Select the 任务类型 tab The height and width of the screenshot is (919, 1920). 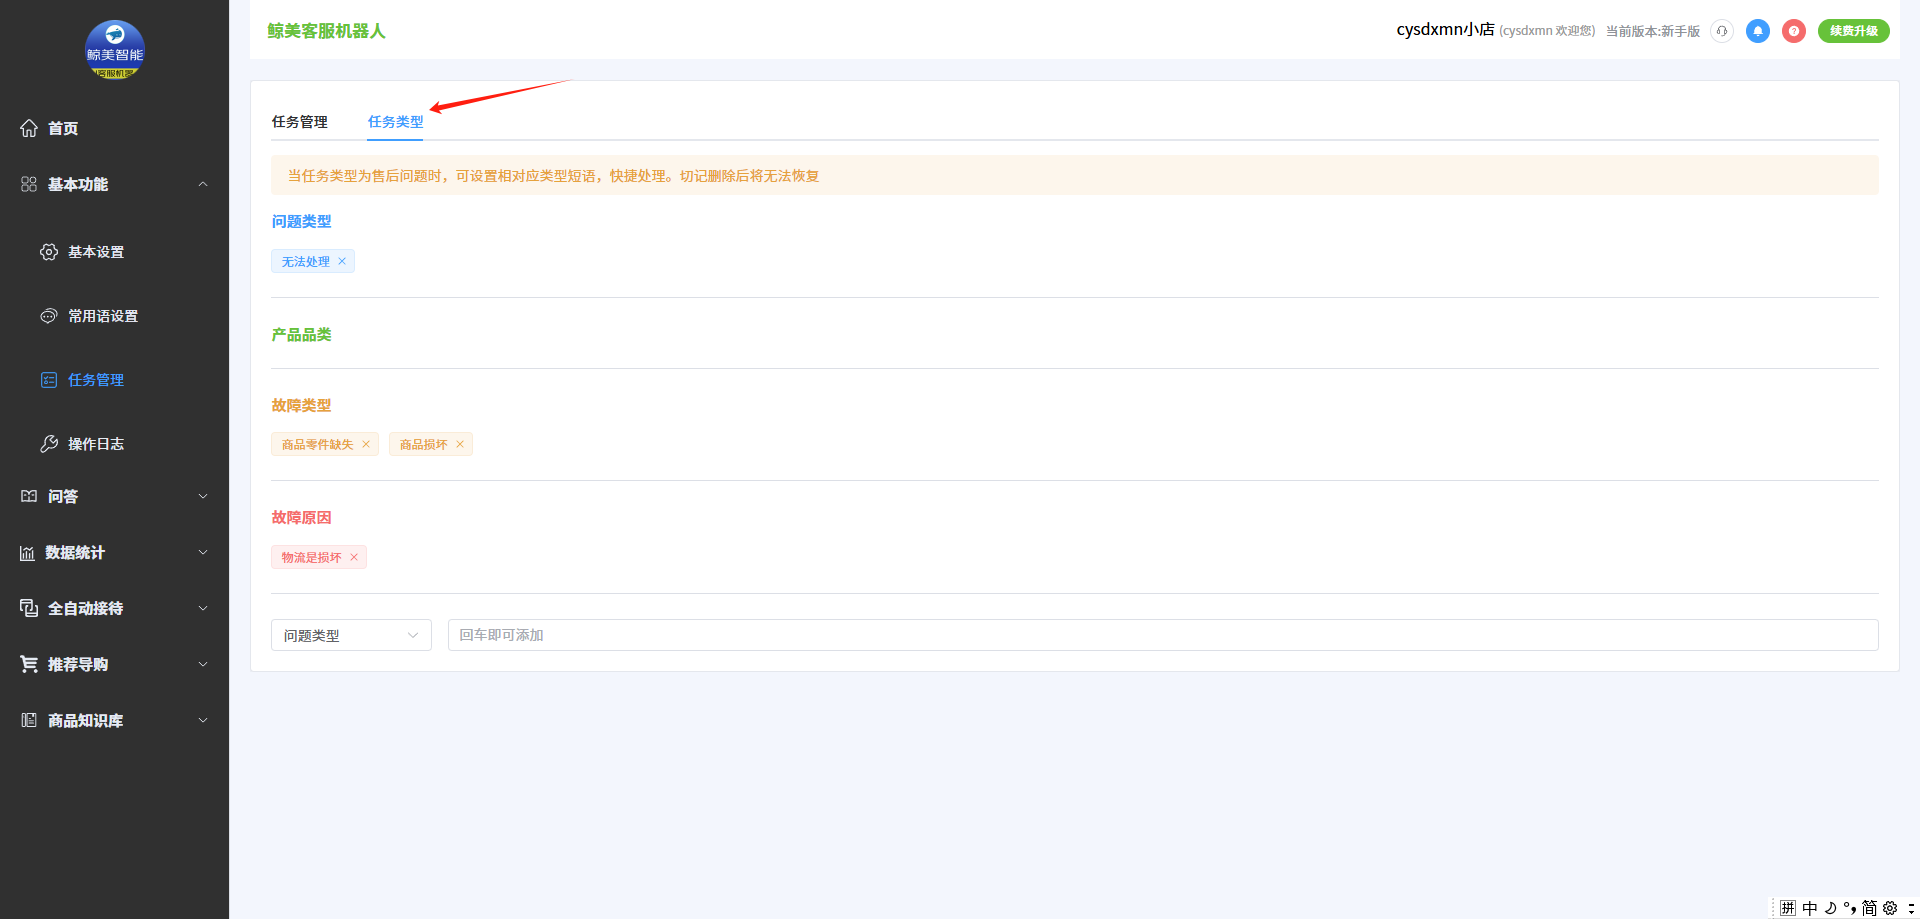[x=395, y=122]
